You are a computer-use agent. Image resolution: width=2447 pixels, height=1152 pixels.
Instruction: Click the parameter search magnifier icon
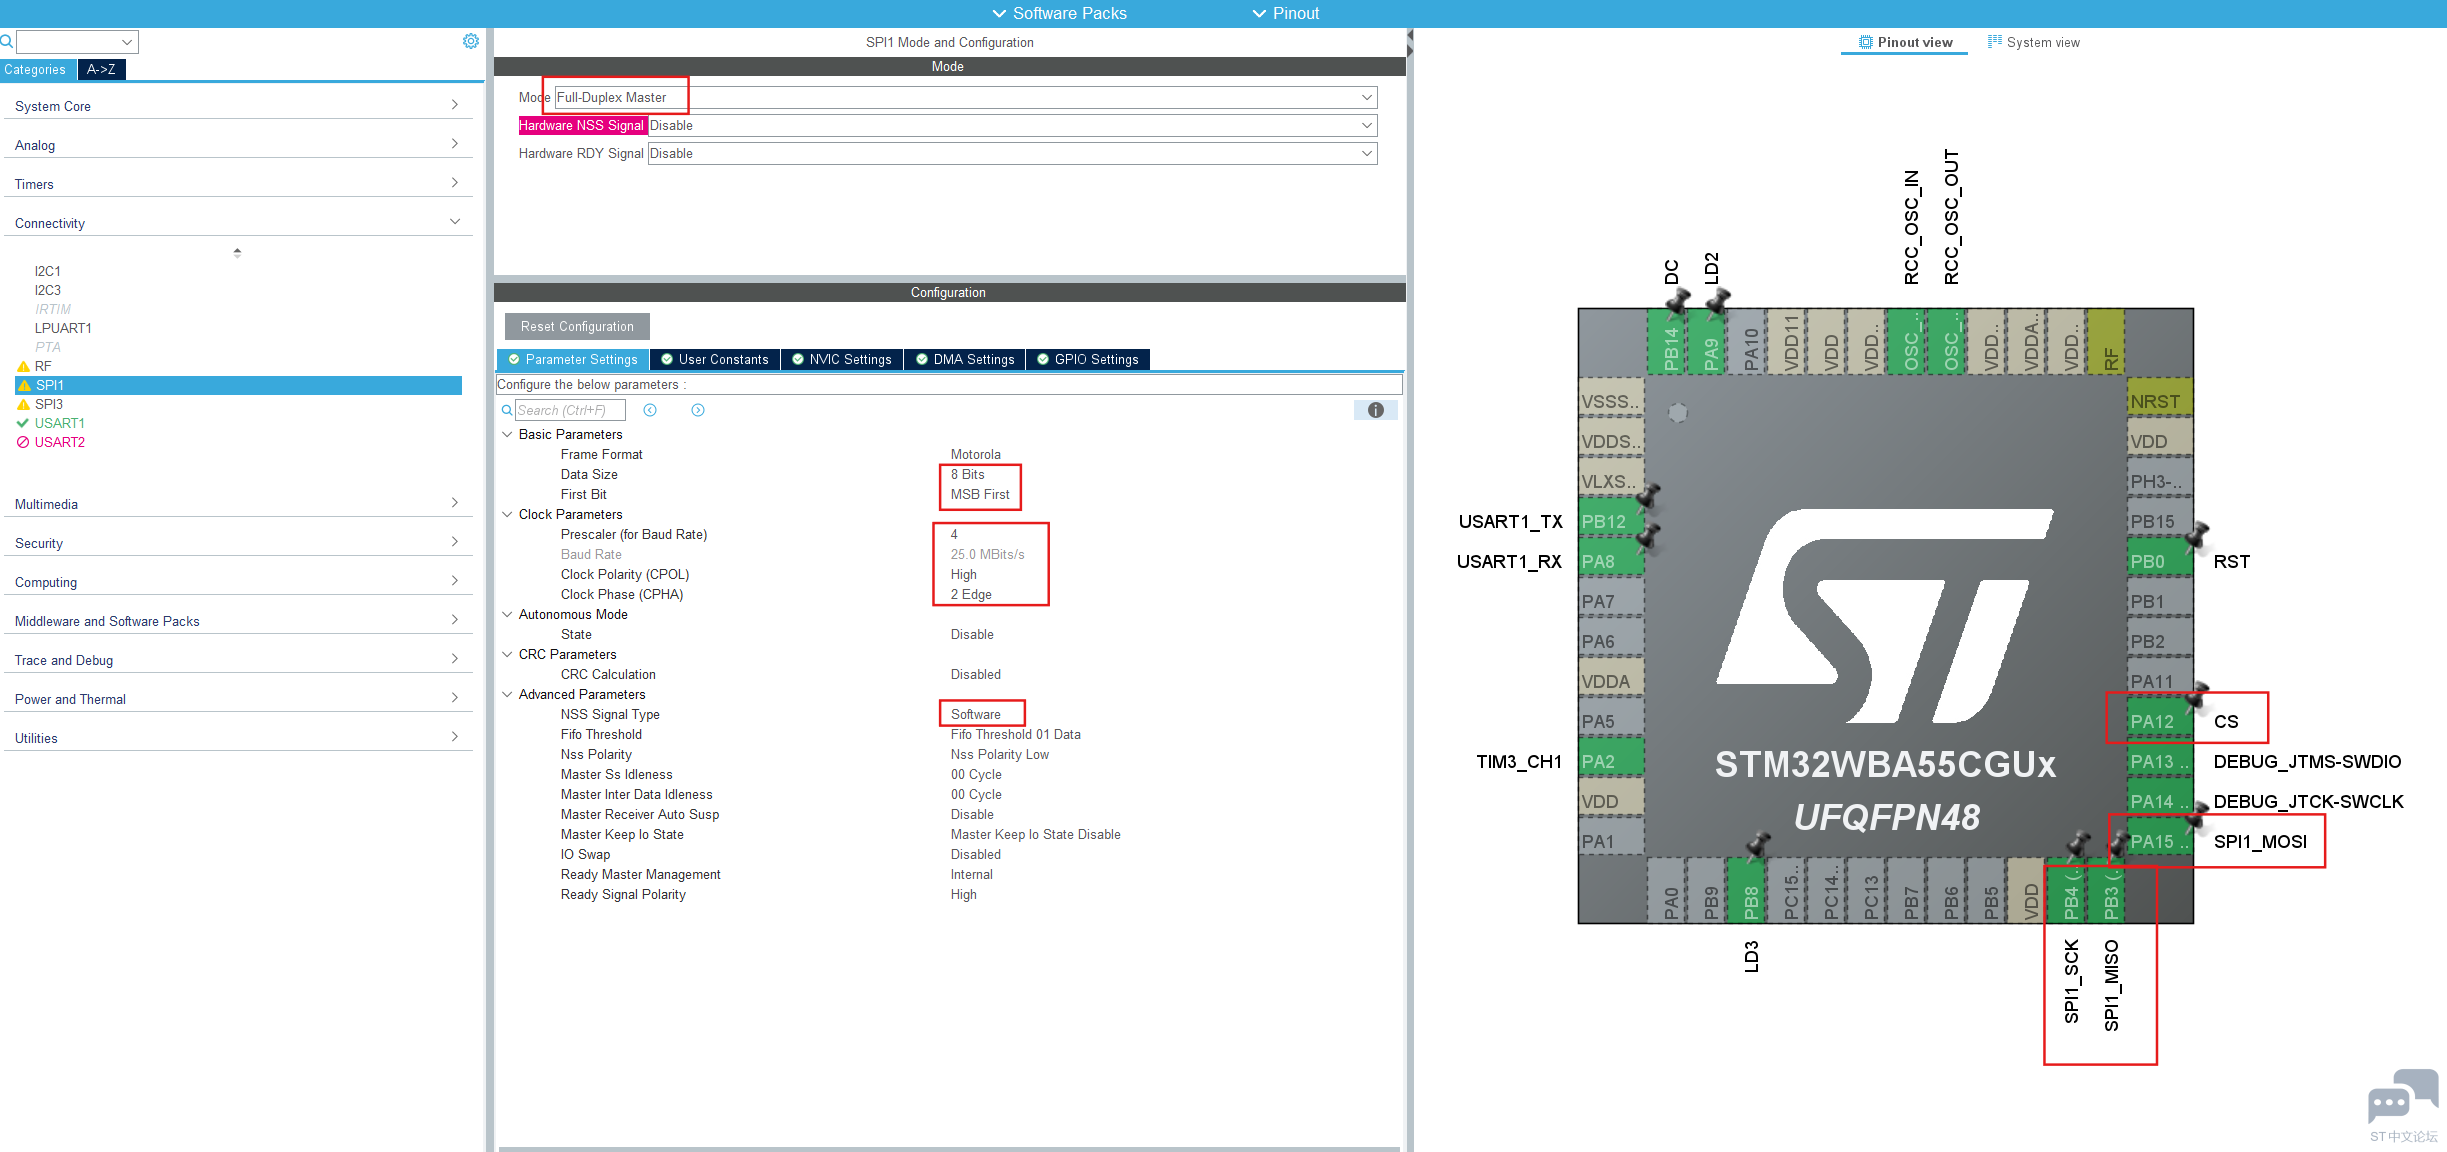[x=507, y=410]
